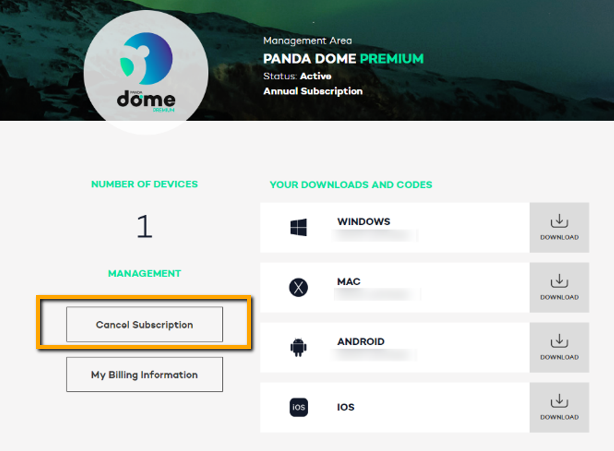Download the Android app
614x451 pixels.
point(559,348)
